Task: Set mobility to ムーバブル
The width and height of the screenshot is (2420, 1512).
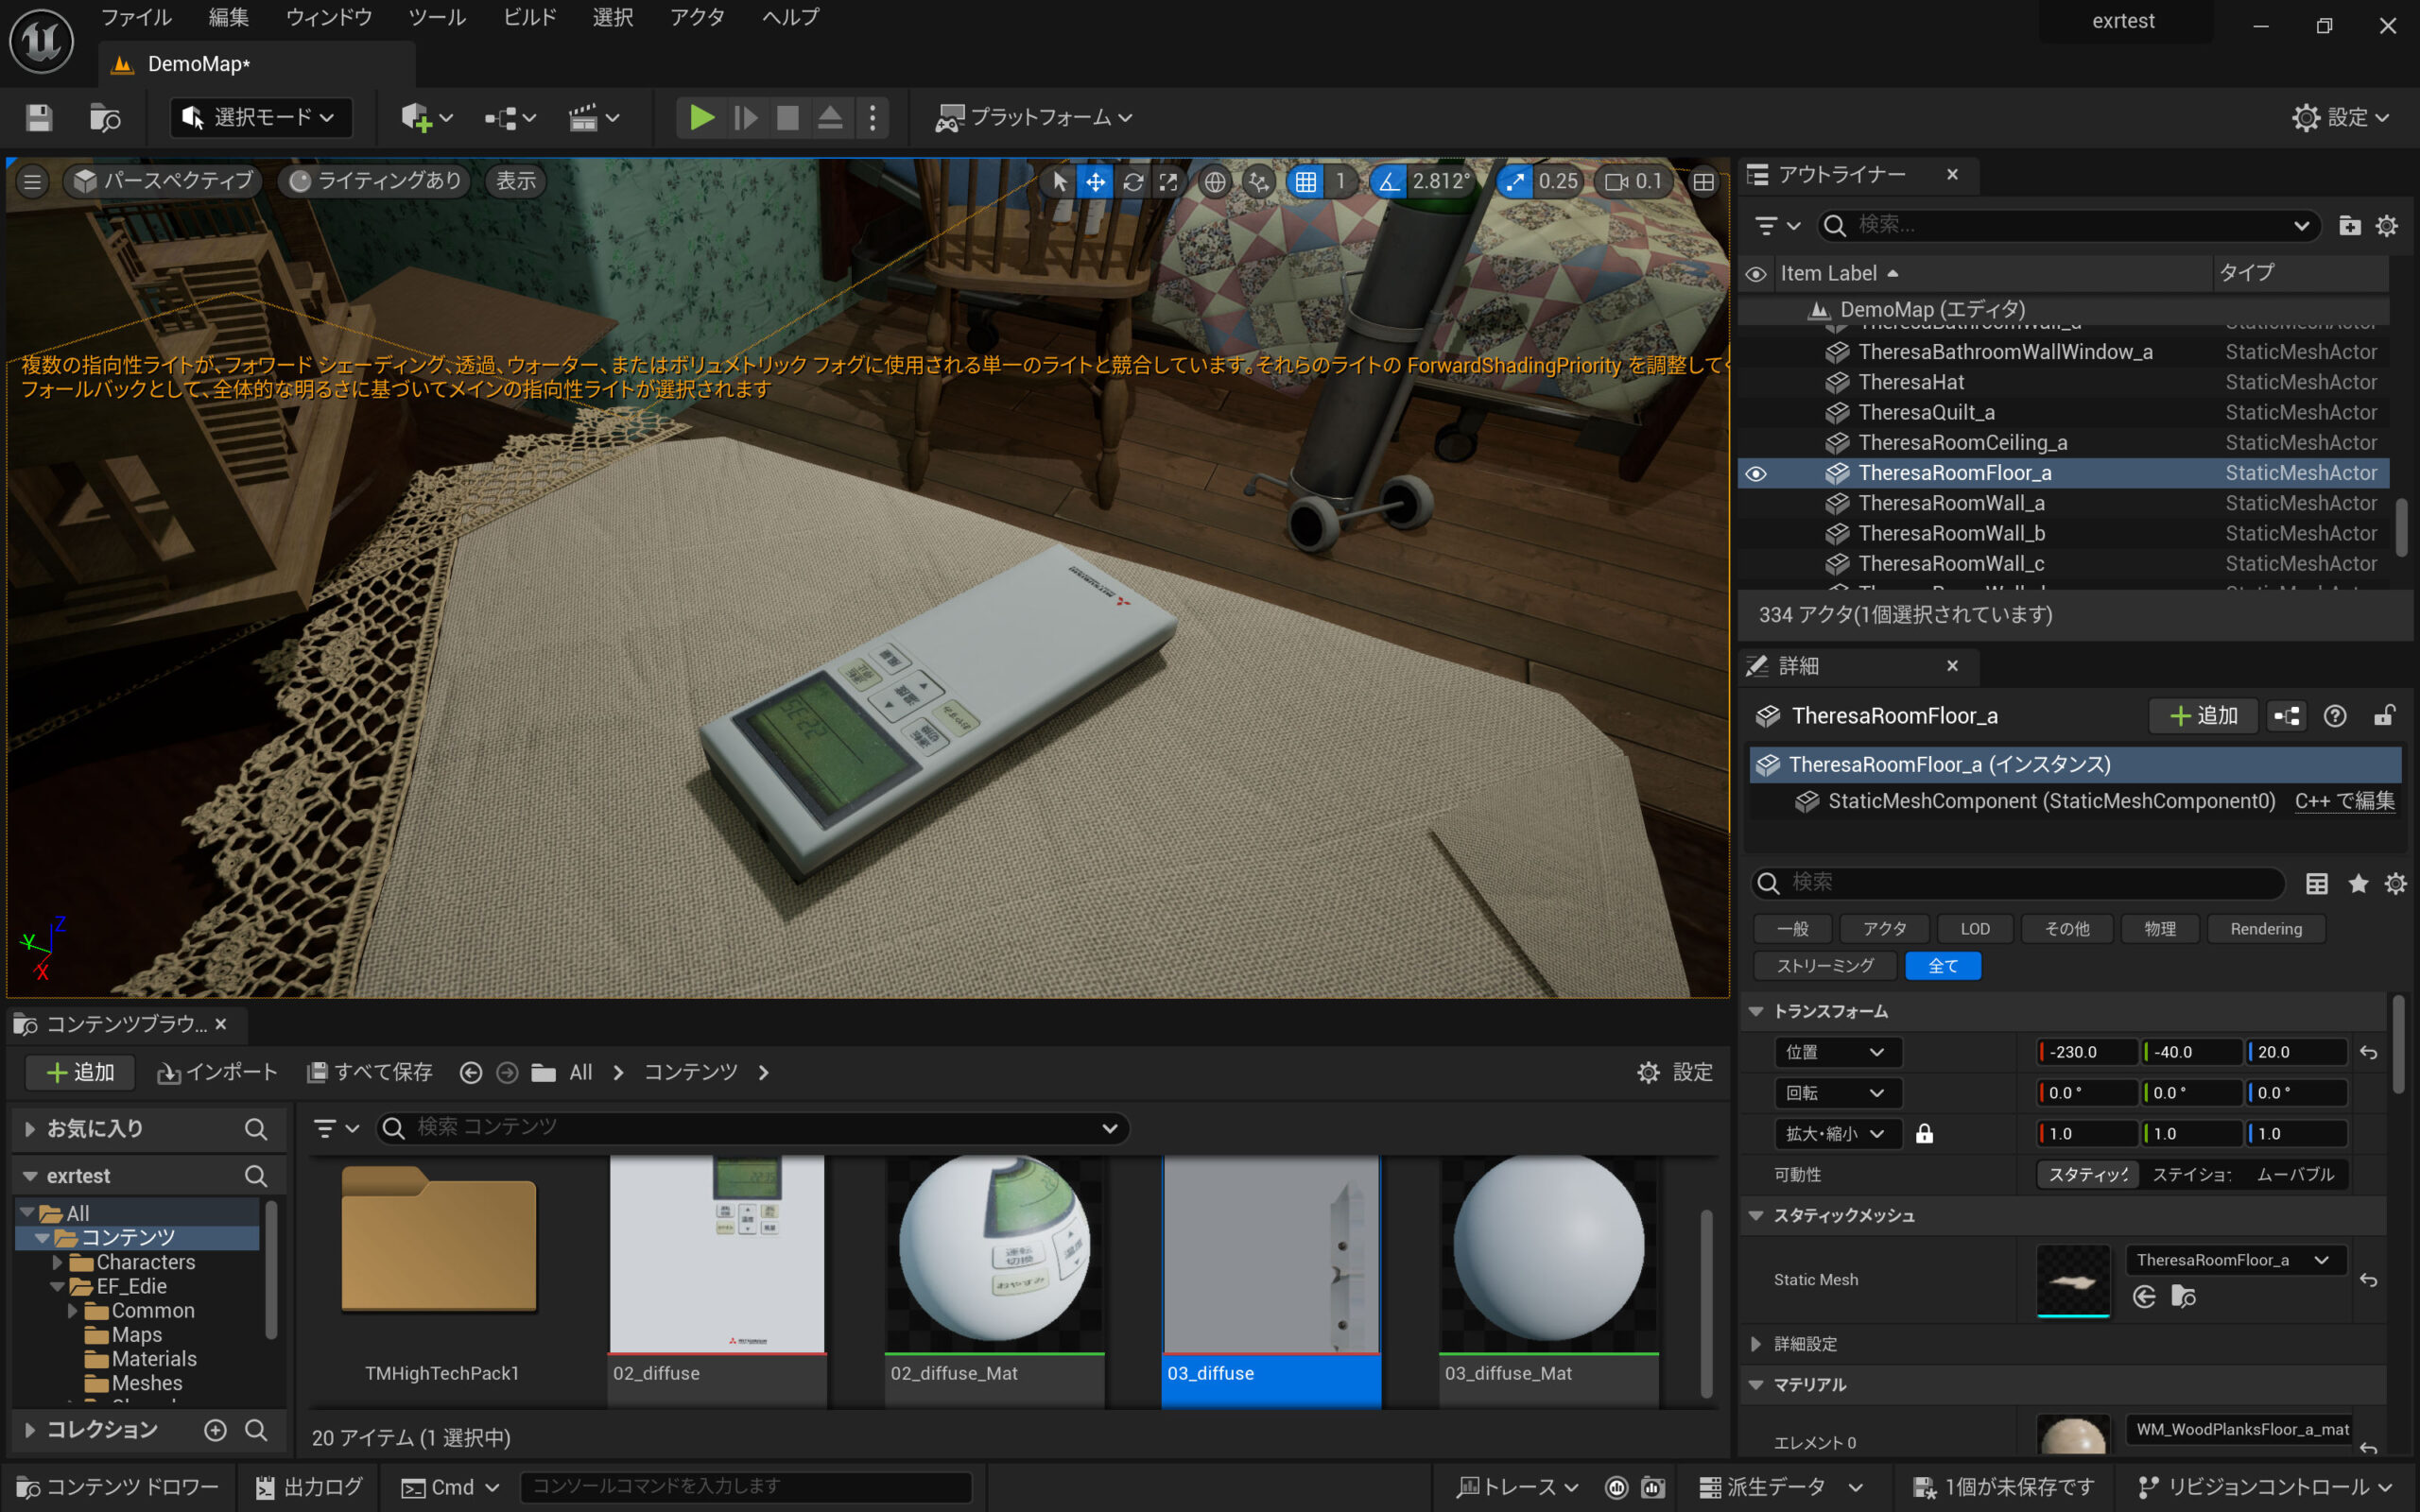Action: (2294, 1174)
